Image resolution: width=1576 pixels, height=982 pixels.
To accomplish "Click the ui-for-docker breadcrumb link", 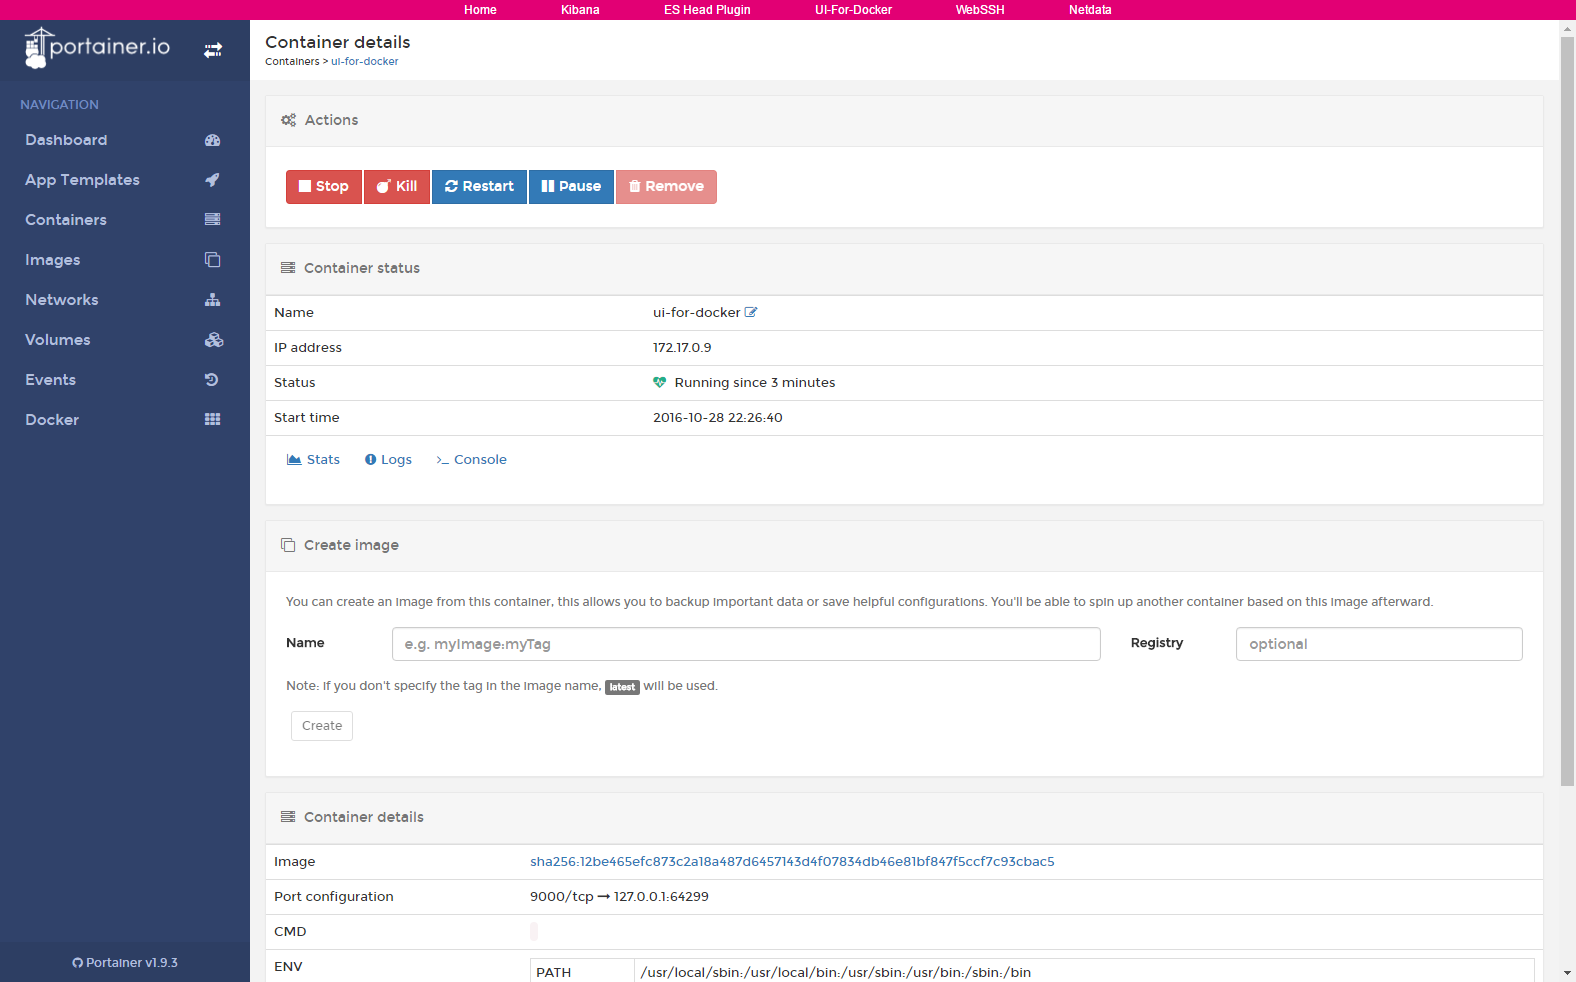I will pos(365,62).
